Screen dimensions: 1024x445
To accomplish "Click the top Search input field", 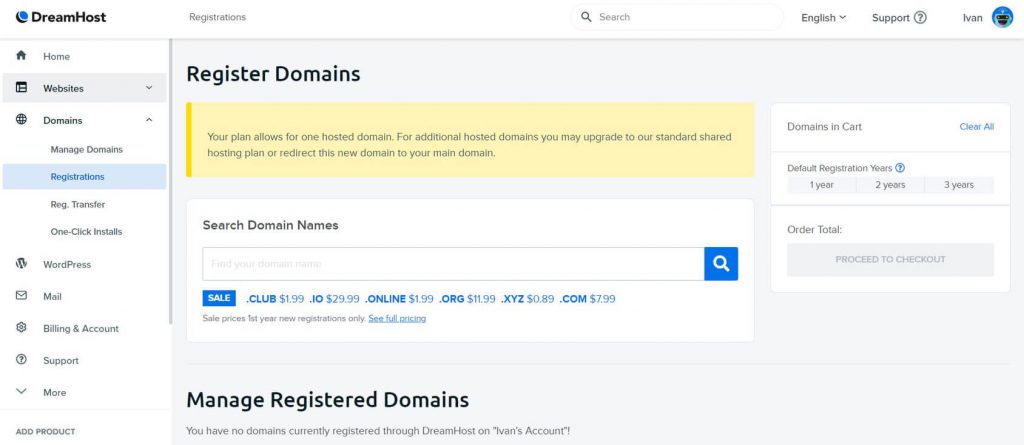I will (x=677, y=17).
